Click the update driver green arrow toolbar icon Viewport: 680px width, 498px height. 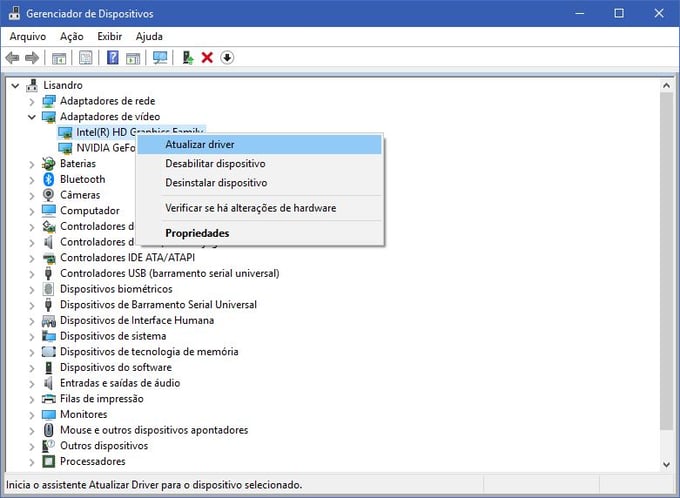(x=187, y=58)
